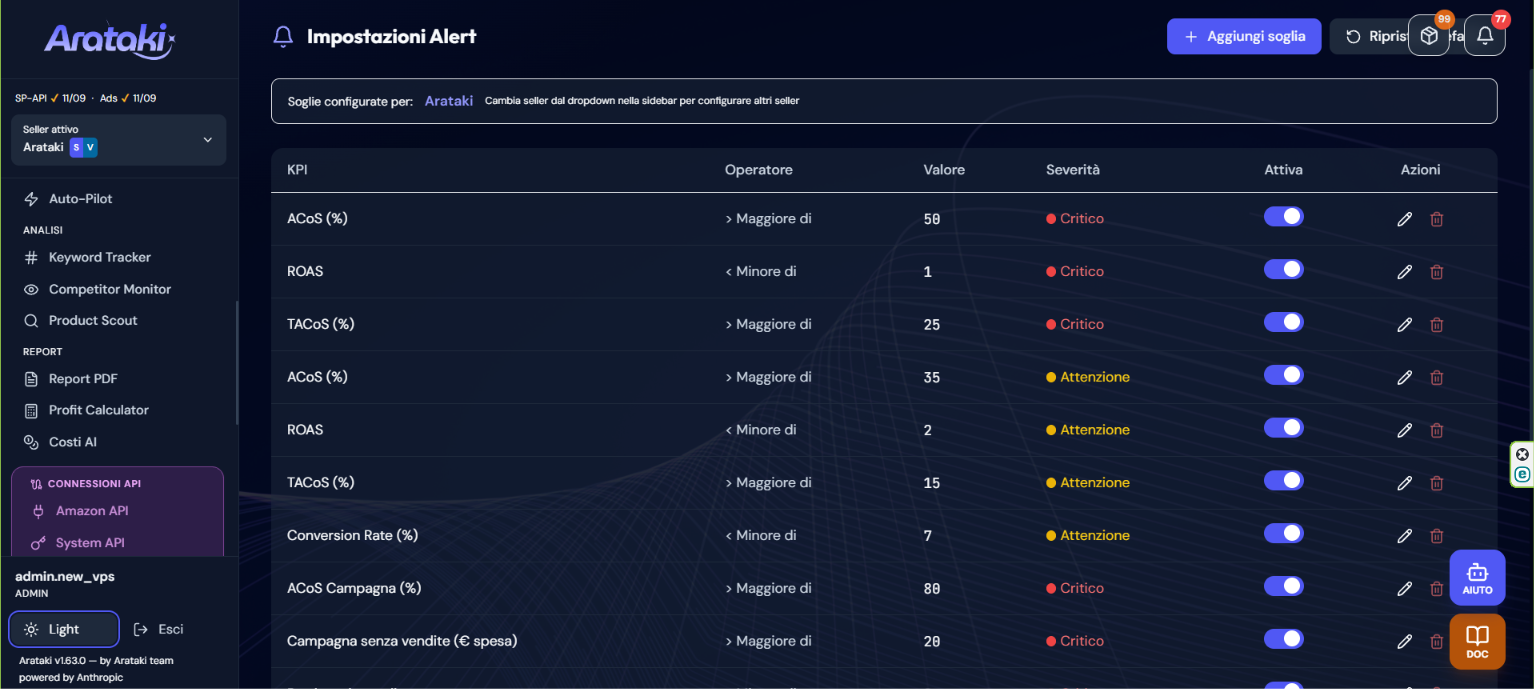1534x689 pixels.
Task: Edit the TACoS (%) threshold with value 25
Action: [1405, 324]
